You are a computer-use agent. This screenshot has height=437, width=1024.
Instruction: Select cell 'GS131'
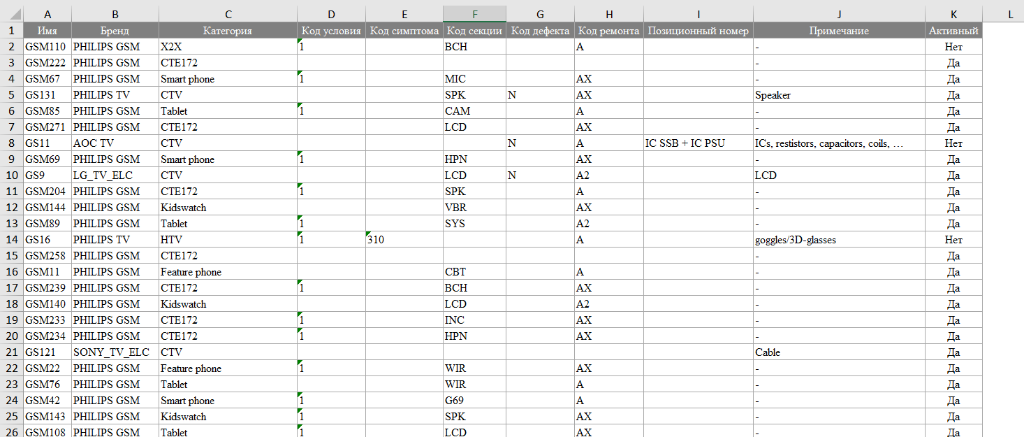tap(47, 95)
